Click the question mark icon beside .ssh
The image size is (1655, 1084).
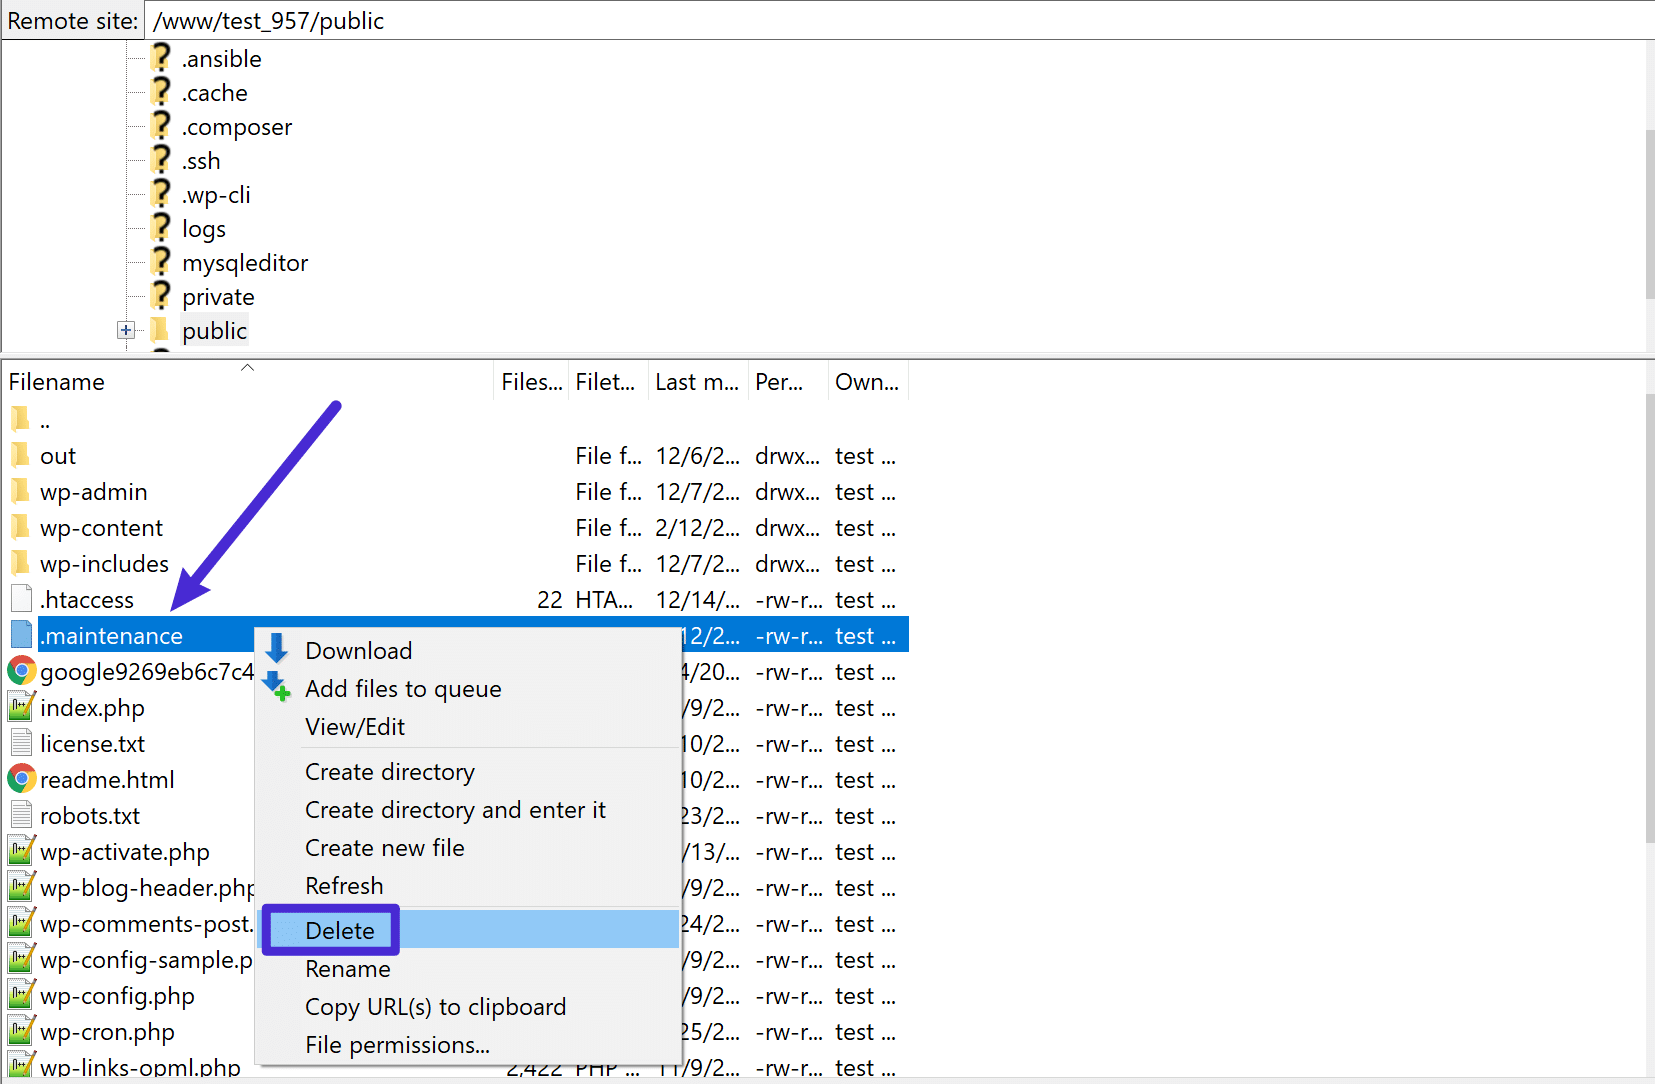coord(161,160)
